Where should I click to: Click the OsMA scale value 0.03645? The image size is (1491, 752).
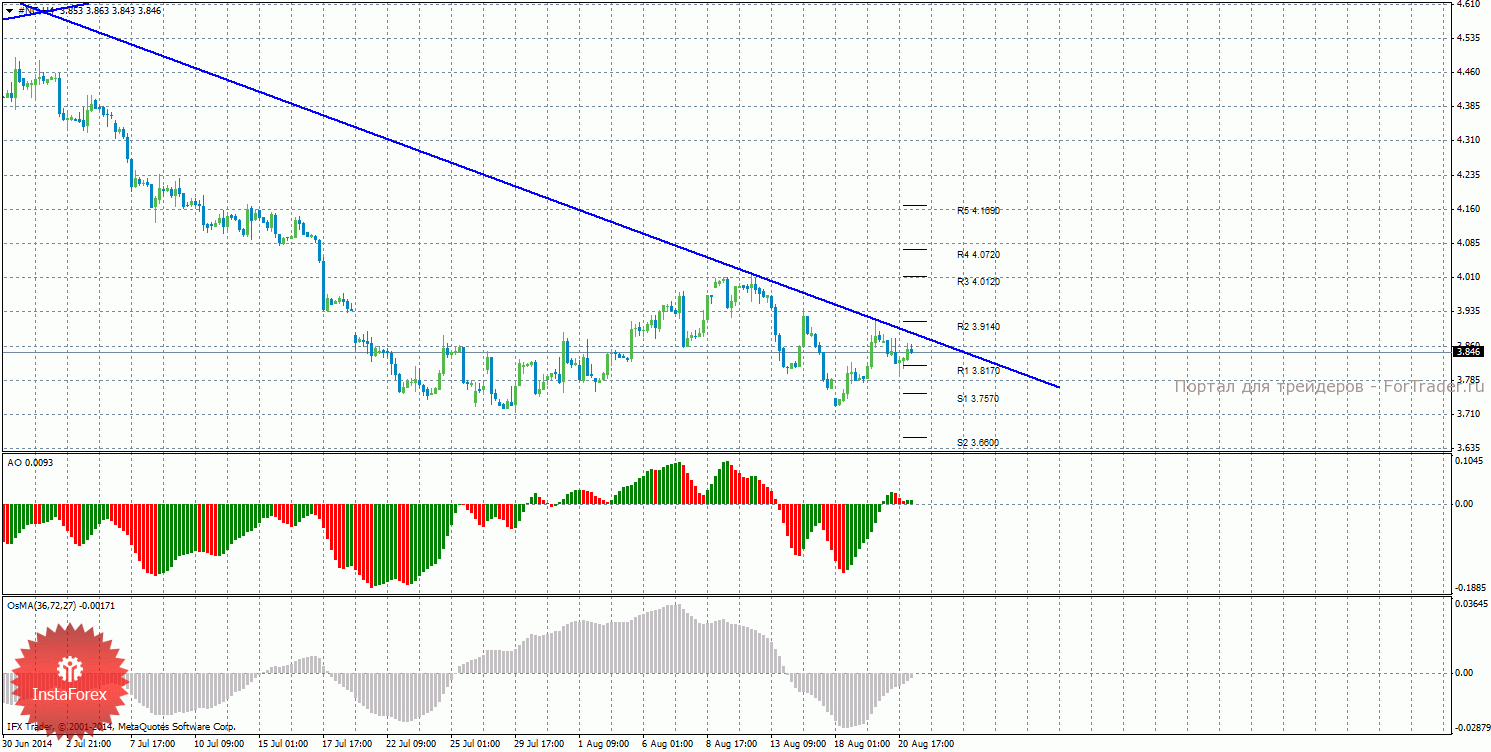tap(1471, 603)
